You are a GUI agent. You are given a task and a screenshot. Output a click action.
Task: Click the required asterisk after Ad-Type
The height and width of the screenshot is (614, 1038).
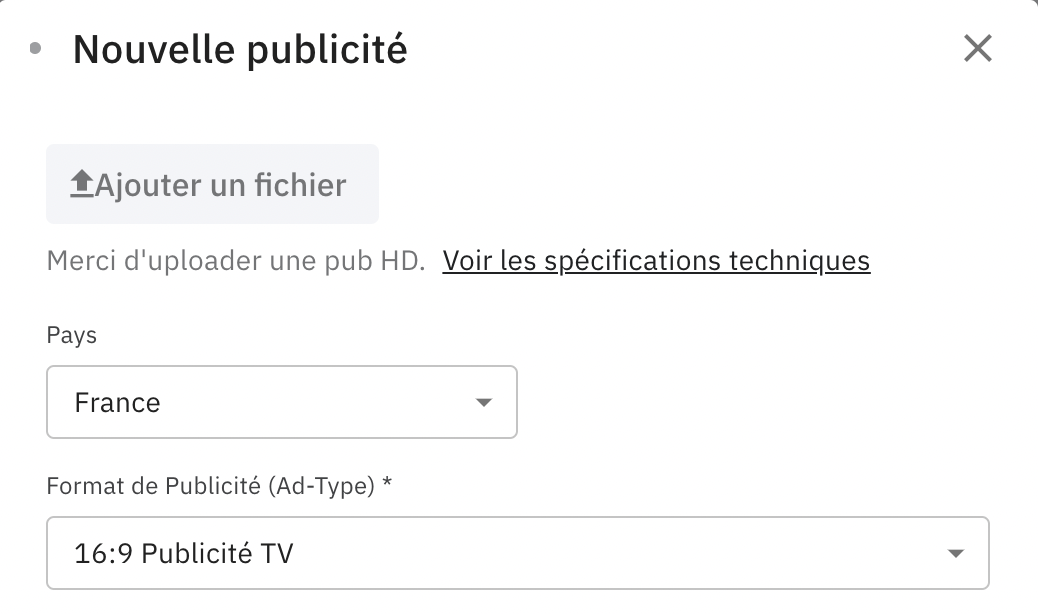387,485
